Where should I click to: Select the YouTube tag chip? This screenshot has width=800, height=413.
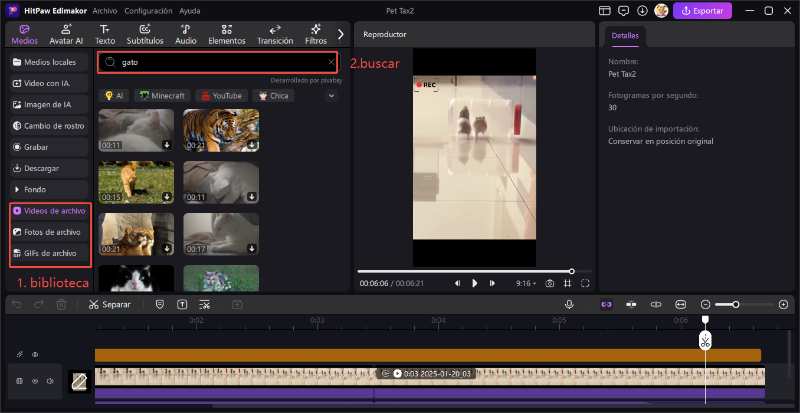221,95
